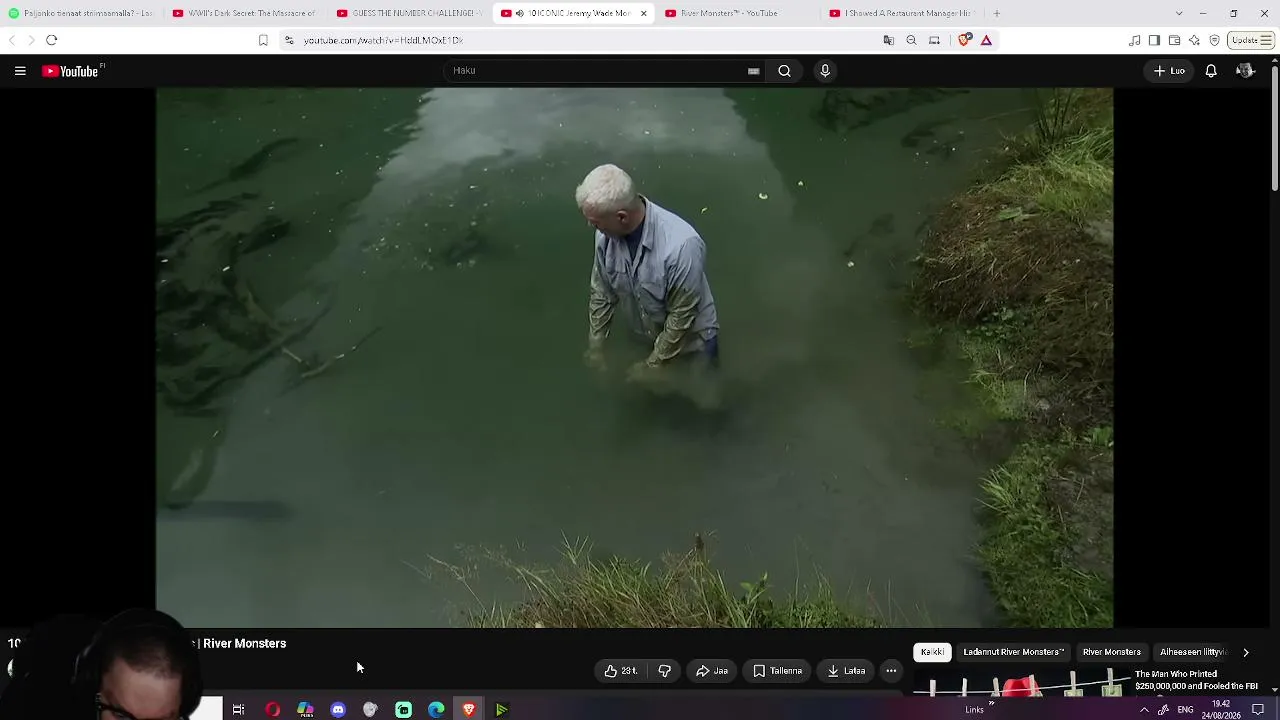Open the on-screen keyboard in search box
1280x720 pixels.
coord(753,71)
